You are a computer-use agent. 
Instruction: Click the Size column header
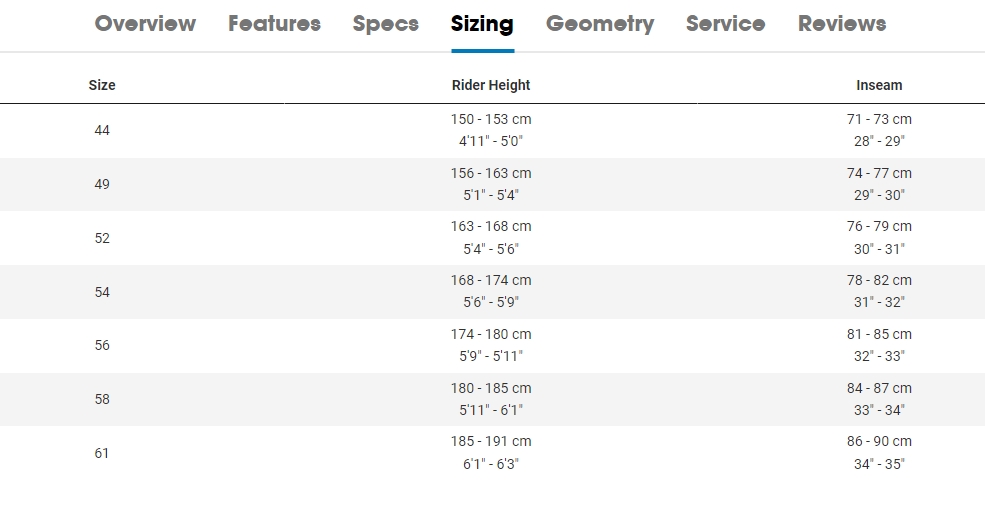tap(102, 85)
